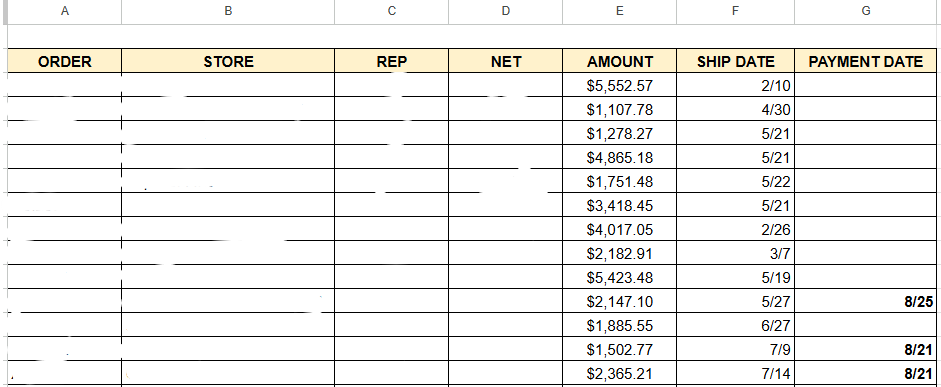Select column D header
The image size is (941, 387).
click(505, 11)
